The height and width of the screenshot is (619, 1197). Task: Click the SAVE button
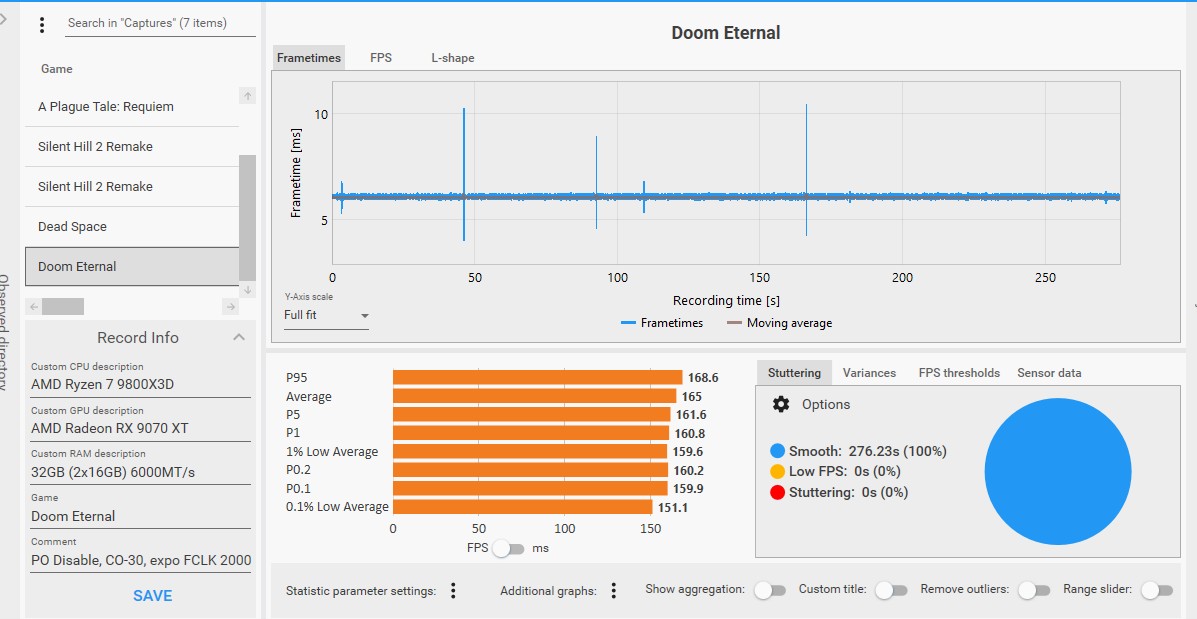click(x=152, y=595)
